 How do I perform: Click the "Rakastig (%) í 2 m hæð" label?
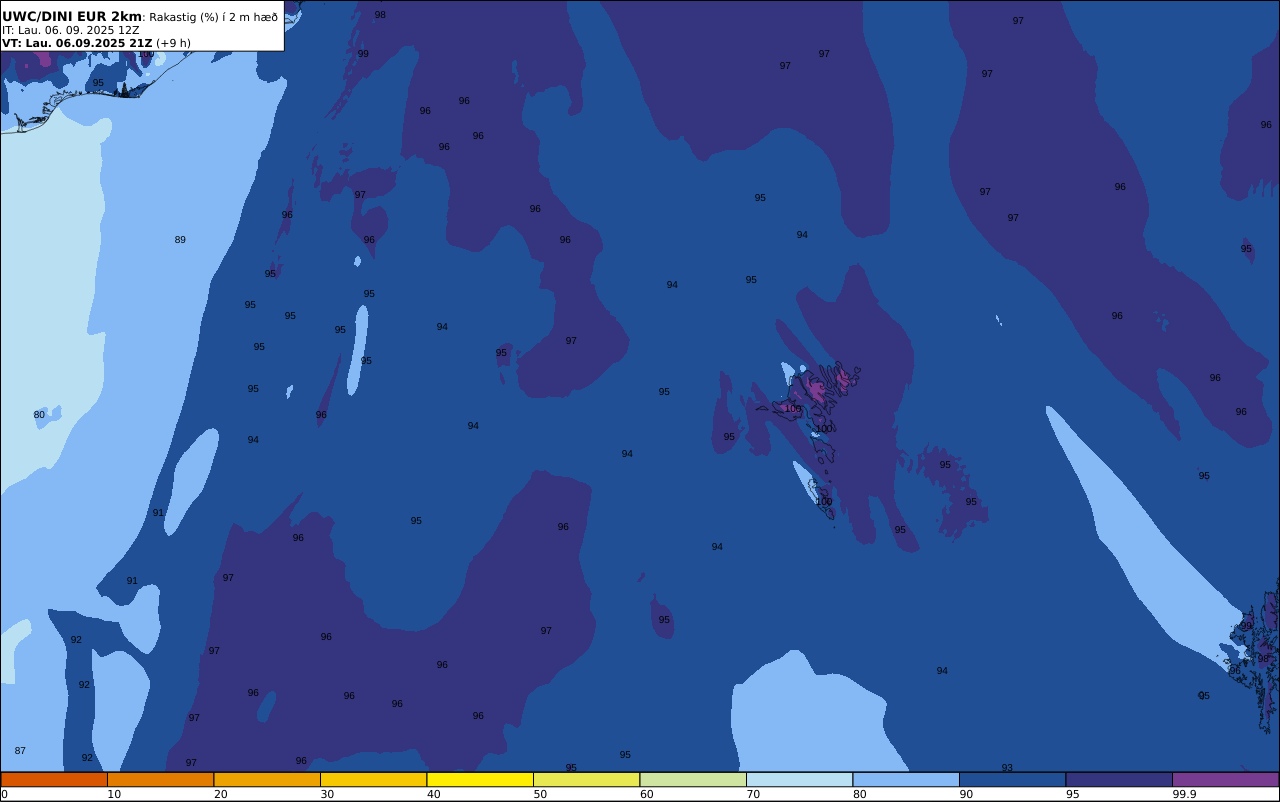point(214,17)
